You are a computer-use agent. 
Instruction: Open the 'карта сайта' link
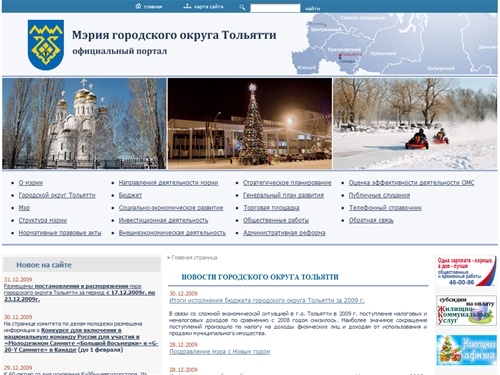[x=209, y=6]
